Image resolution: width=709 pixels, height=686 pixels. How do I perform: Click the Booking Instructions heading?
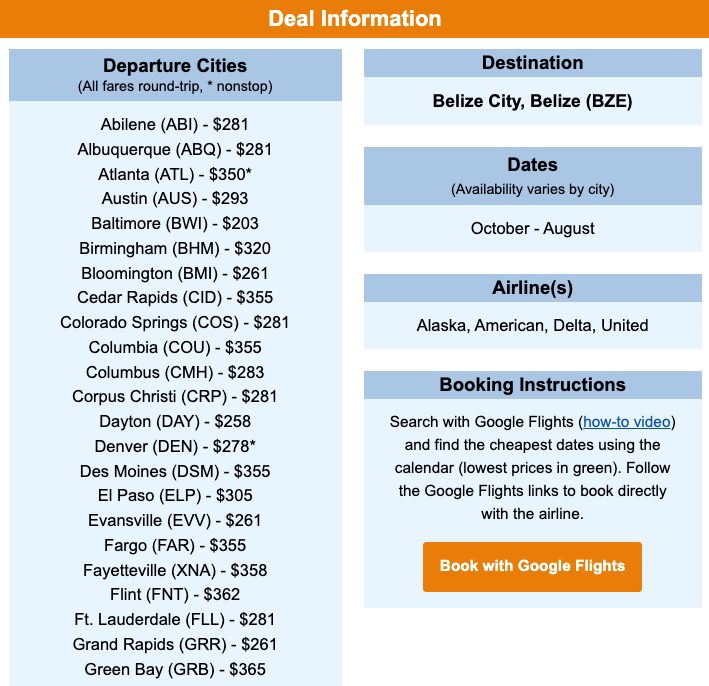(532, 385)
